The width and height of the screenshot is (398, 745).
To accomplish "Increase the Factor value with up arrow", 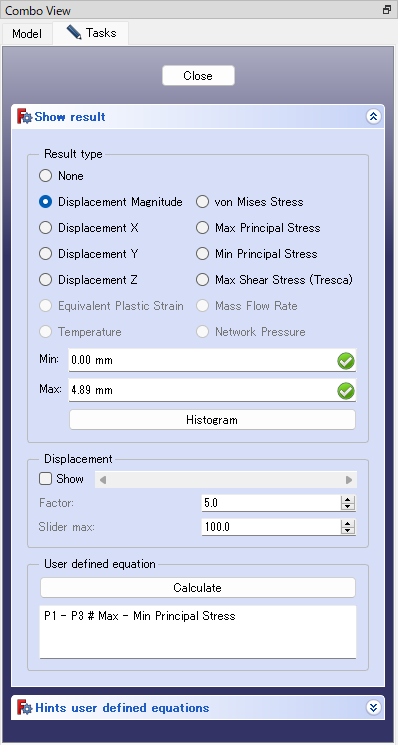I will (x=348, y=499).
